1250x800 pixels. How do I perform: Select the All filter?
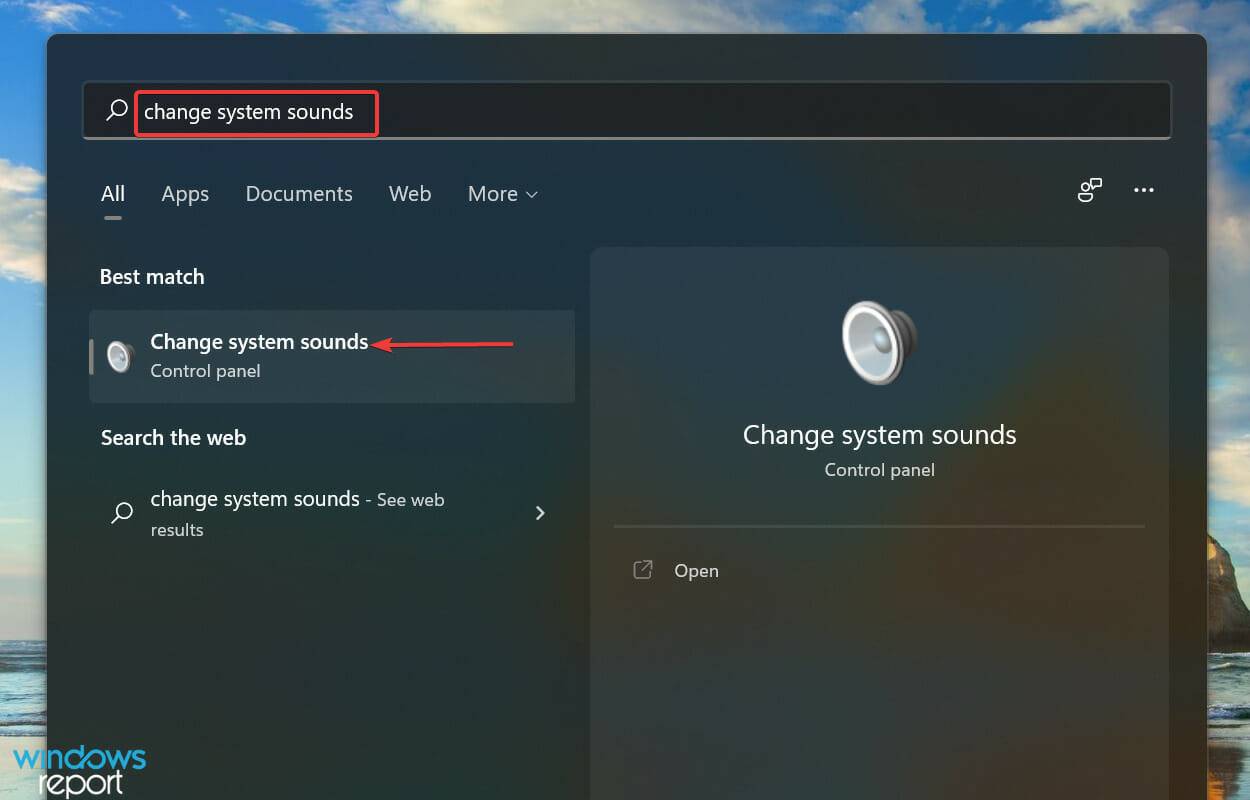click(x=112, y=194)
